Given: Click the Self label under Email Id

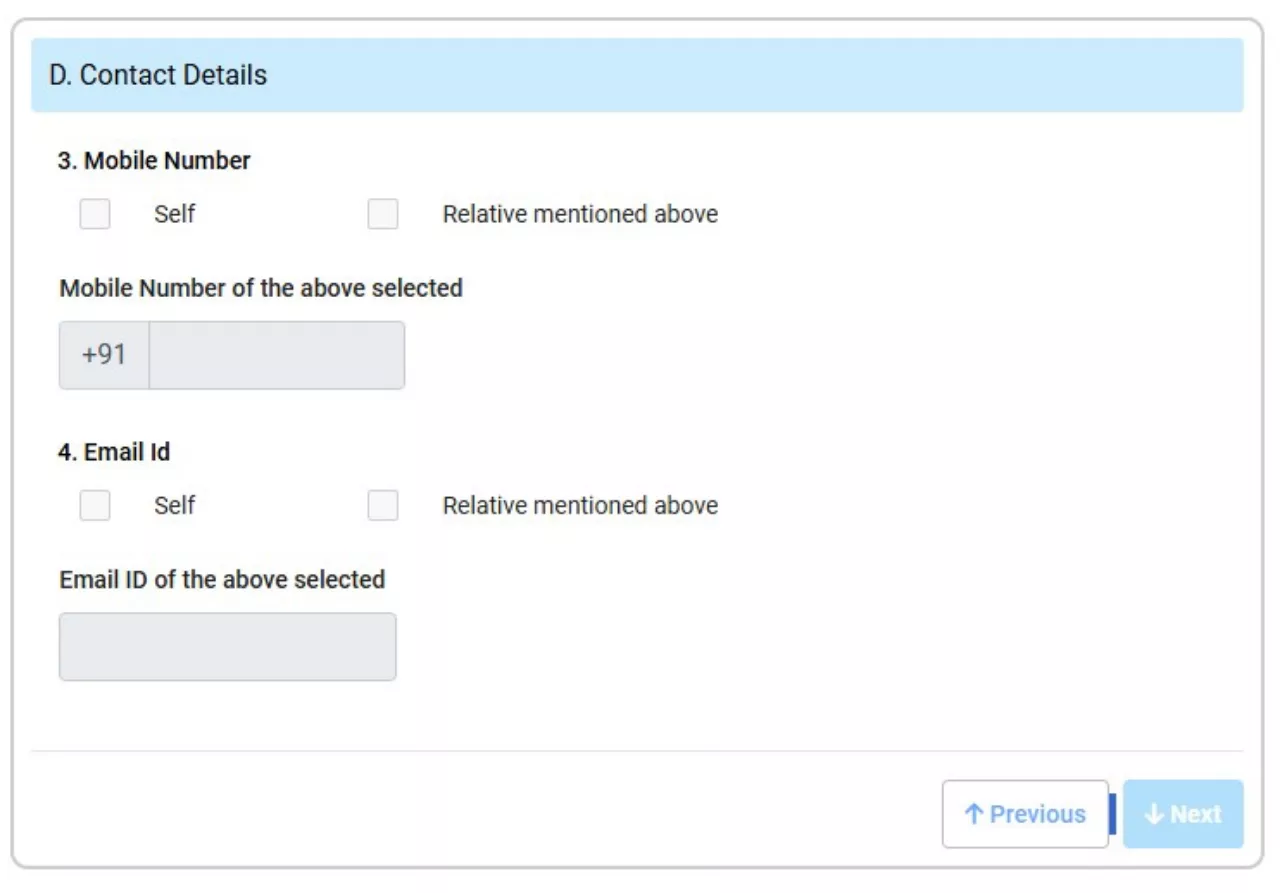Looking at the screenshot, I should pyautogui.click(x=175, y=506).
